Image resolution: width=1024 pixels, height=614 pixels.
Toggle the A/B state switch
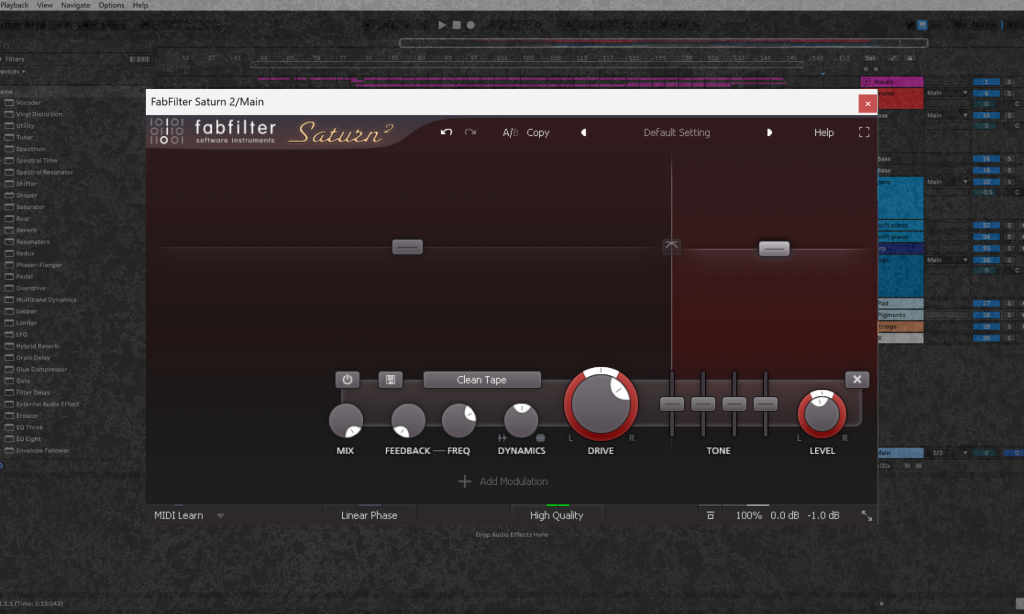click(x=510, y=132)
